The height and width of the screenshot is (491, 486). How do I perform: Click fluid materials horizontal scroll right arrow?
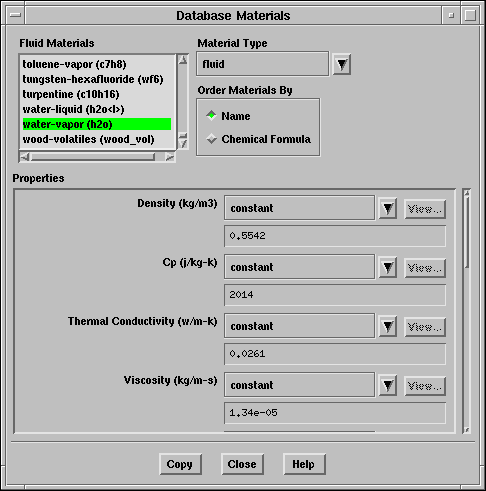(170, 157)
